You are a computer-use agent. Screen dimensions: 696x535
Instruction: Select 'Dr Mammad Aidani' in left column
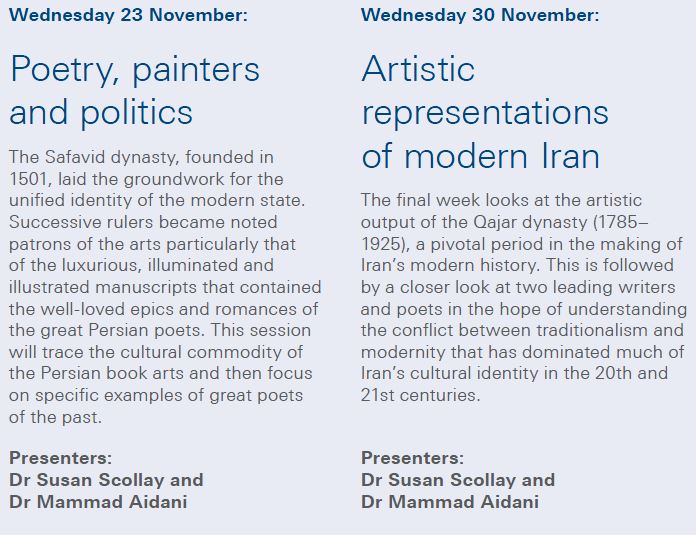tap(98, 502)
